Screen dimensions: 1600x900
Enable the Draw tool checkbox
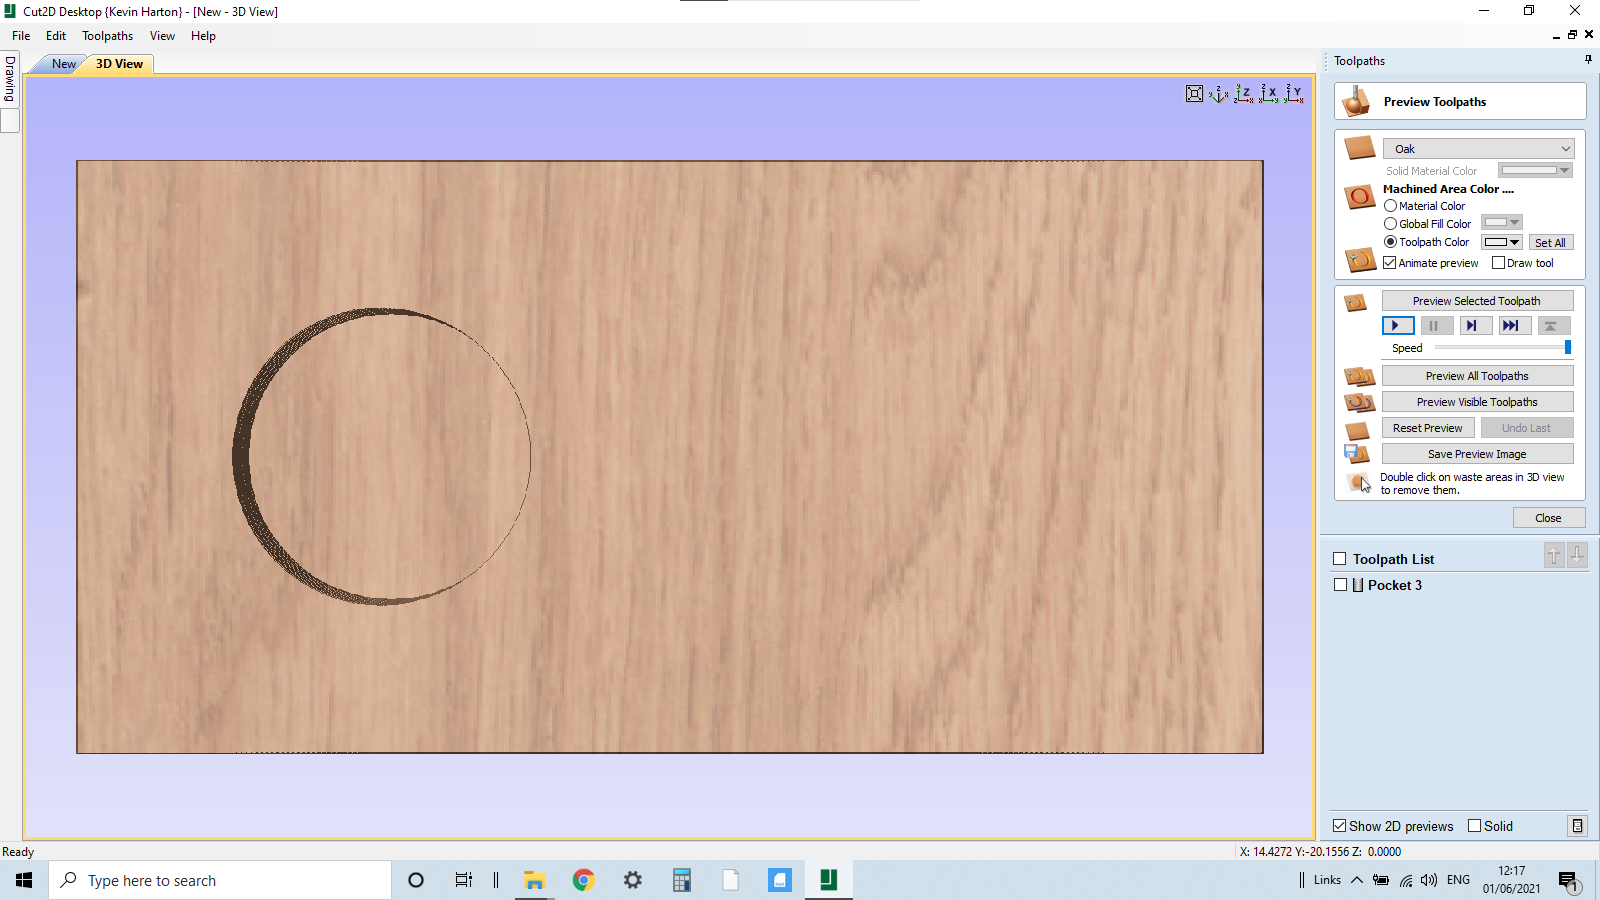[1499, 262]
